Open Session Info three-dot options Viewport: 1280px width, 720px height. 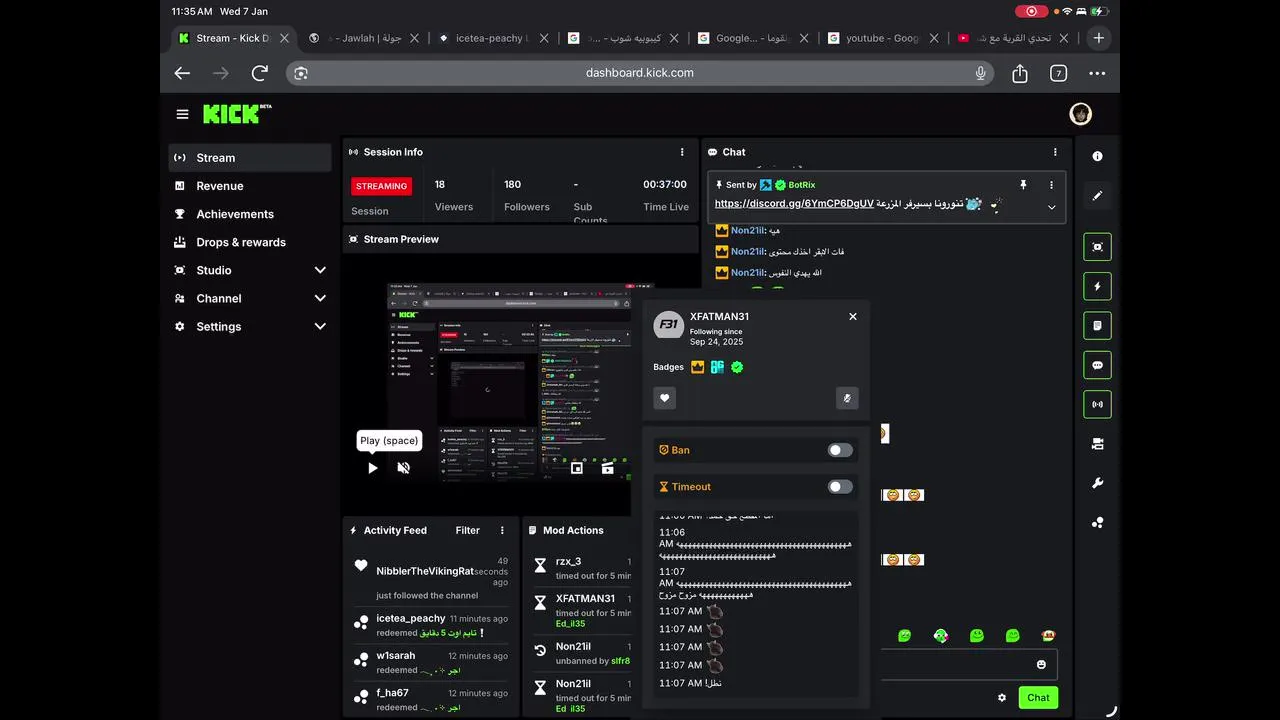pyautogui.click(x=682, y=152)
